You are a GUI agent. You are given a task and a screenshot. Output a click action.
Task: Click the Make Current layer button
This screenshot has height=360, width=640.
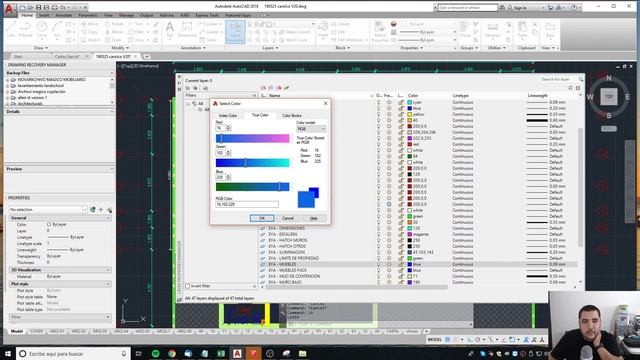coord(295,32)
